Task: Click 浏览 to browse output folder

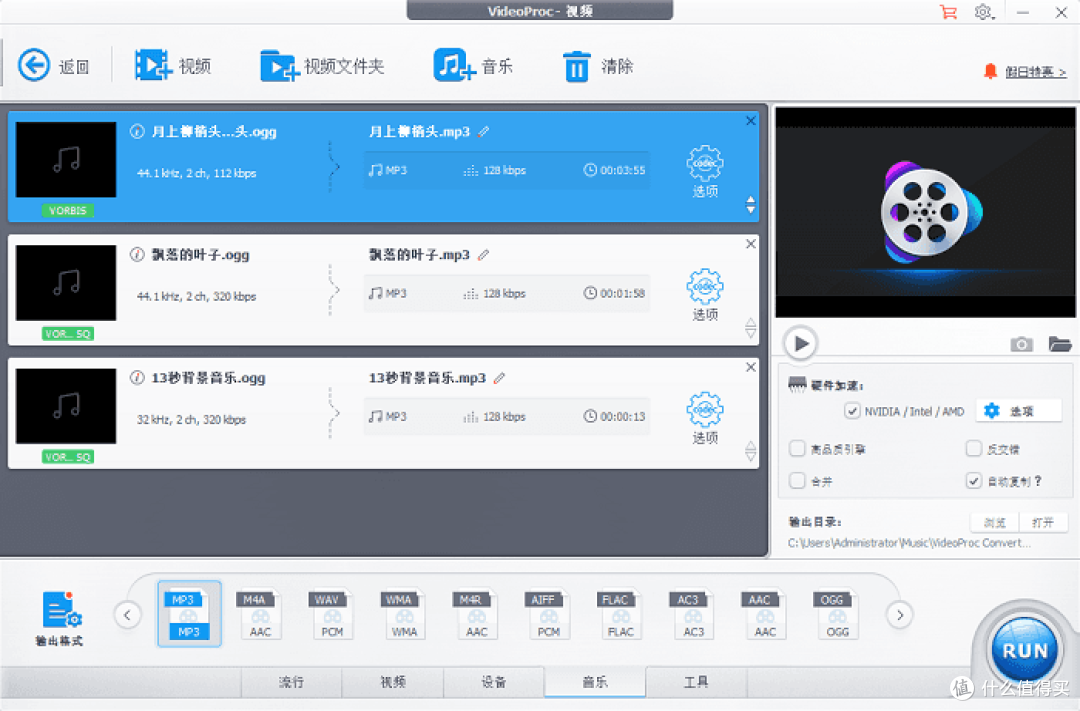Action: [x=995, y=522]
